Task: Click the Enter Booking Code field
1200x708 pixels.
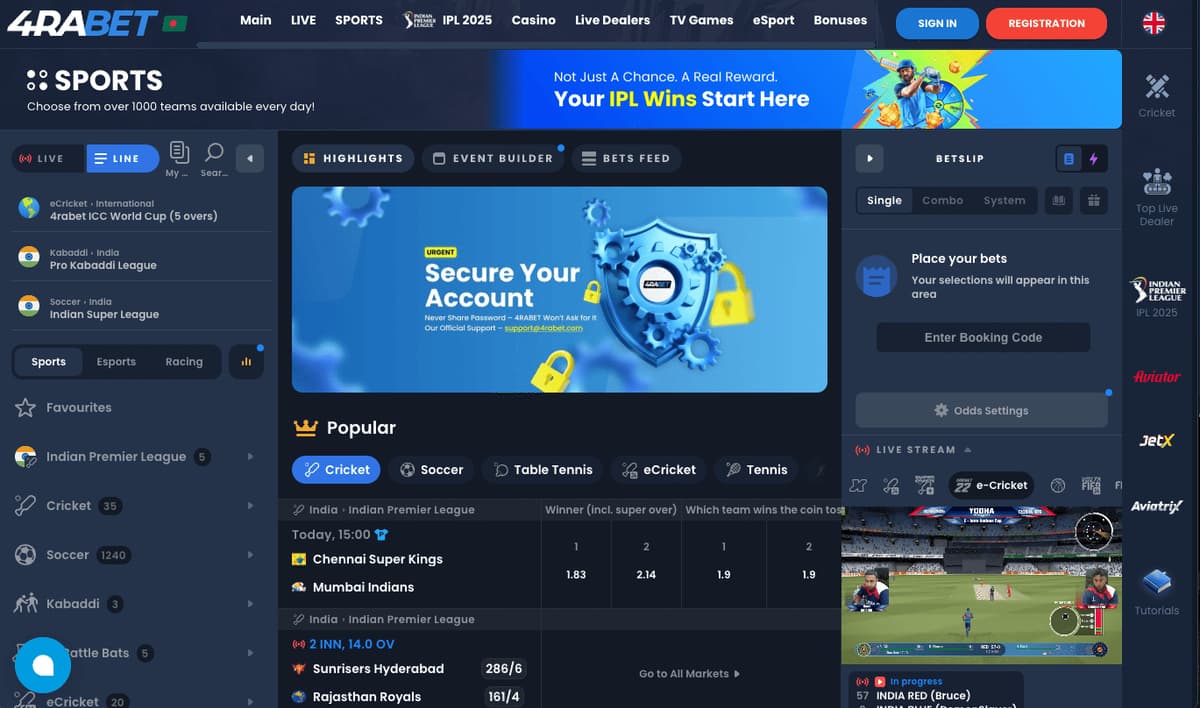Action: (983, 337)
